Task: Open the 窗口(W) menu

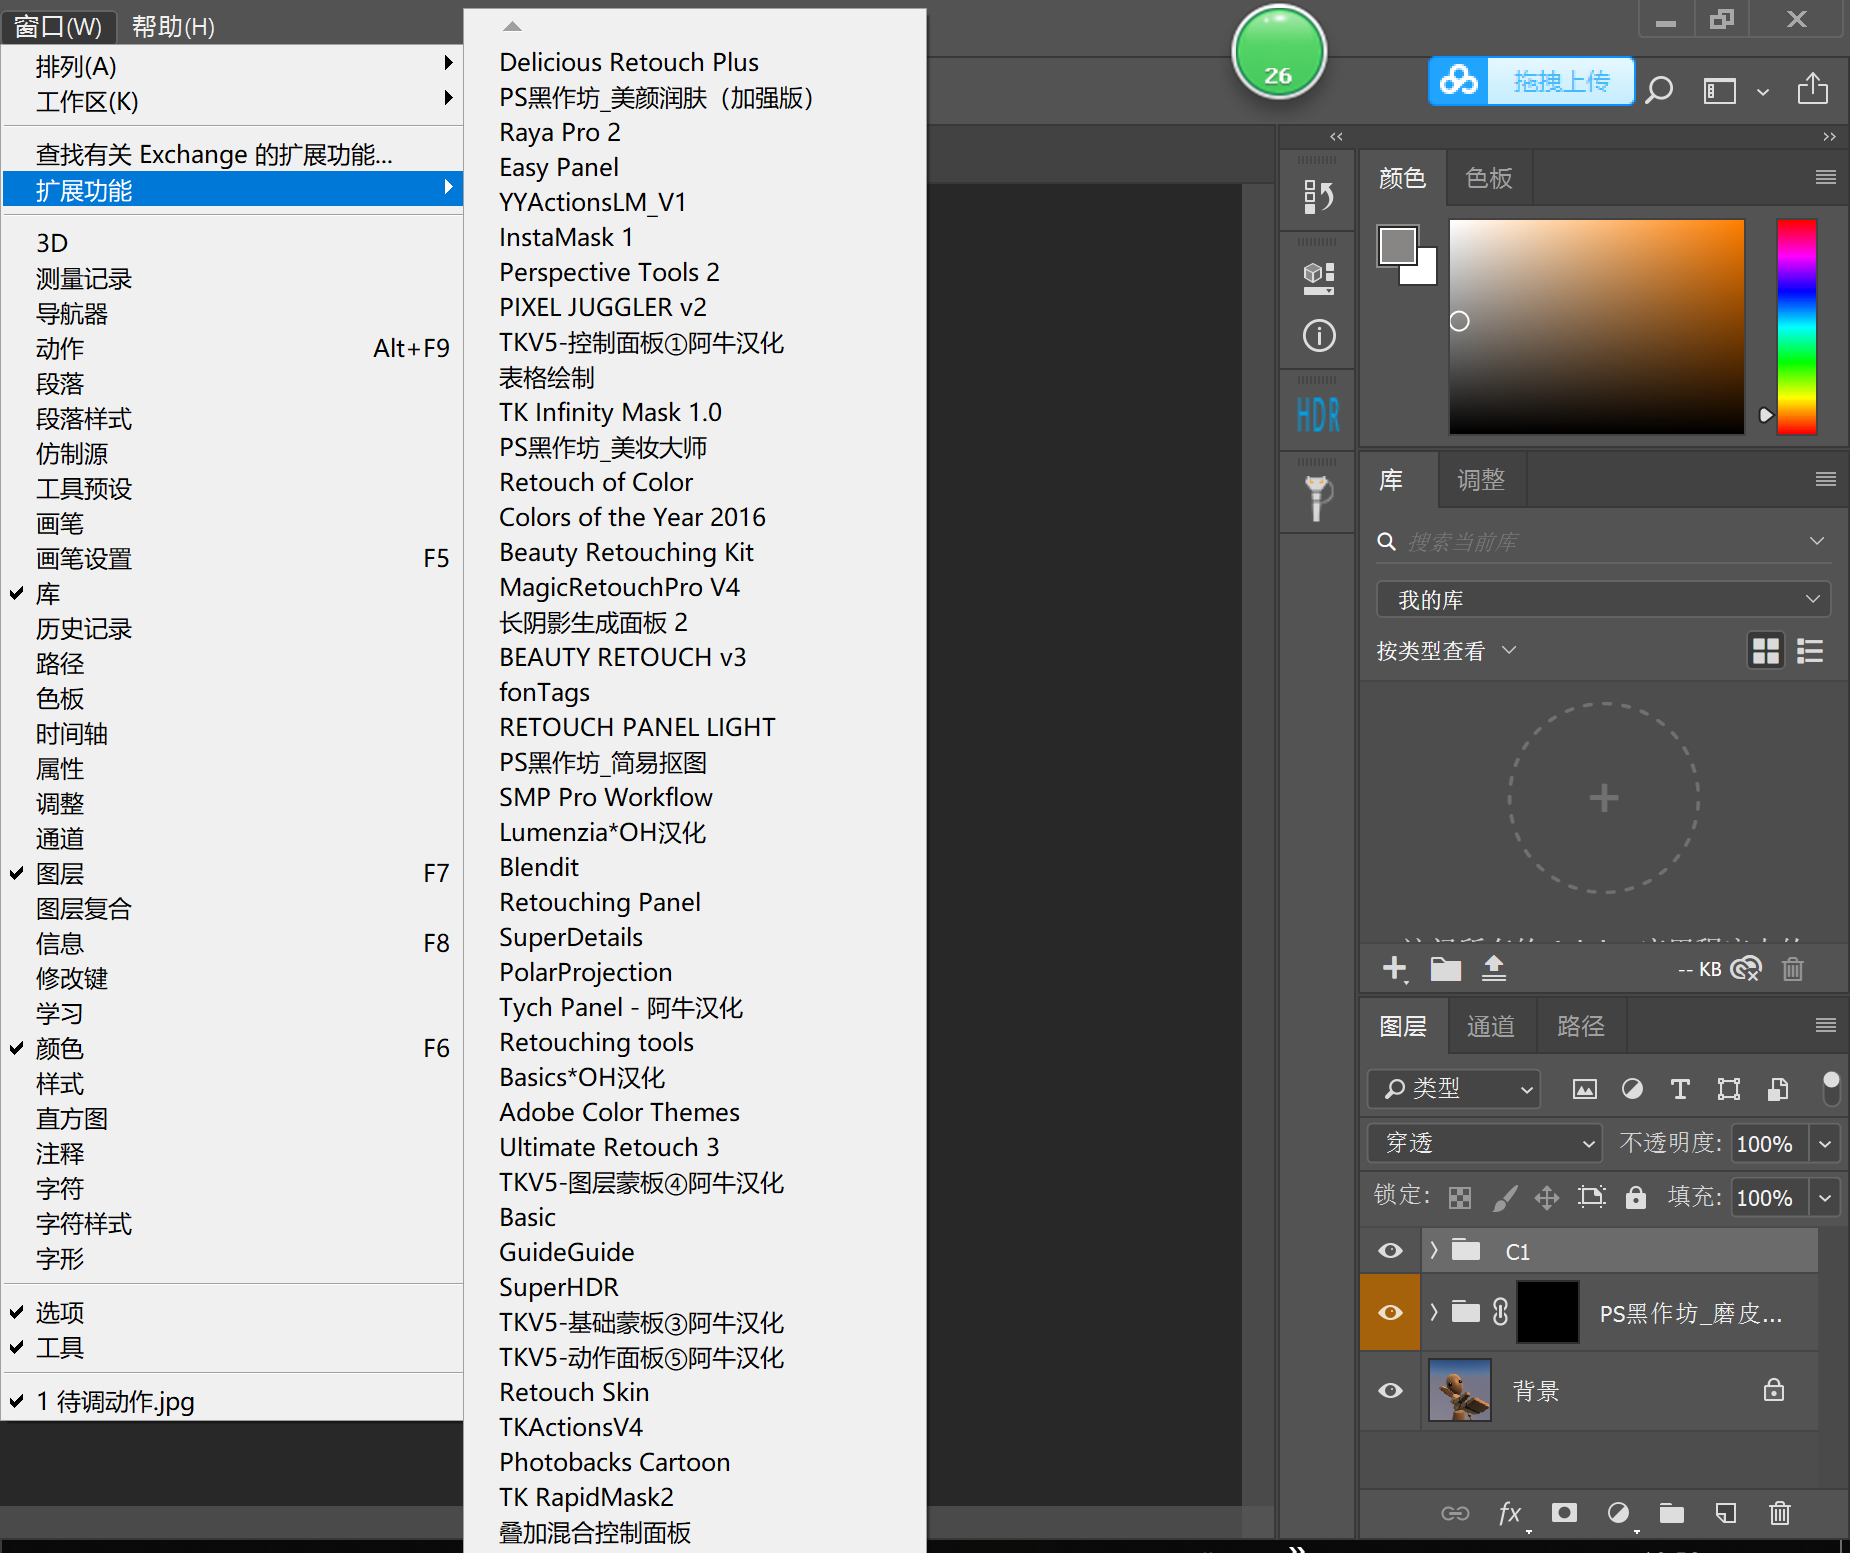Action: 58,26
